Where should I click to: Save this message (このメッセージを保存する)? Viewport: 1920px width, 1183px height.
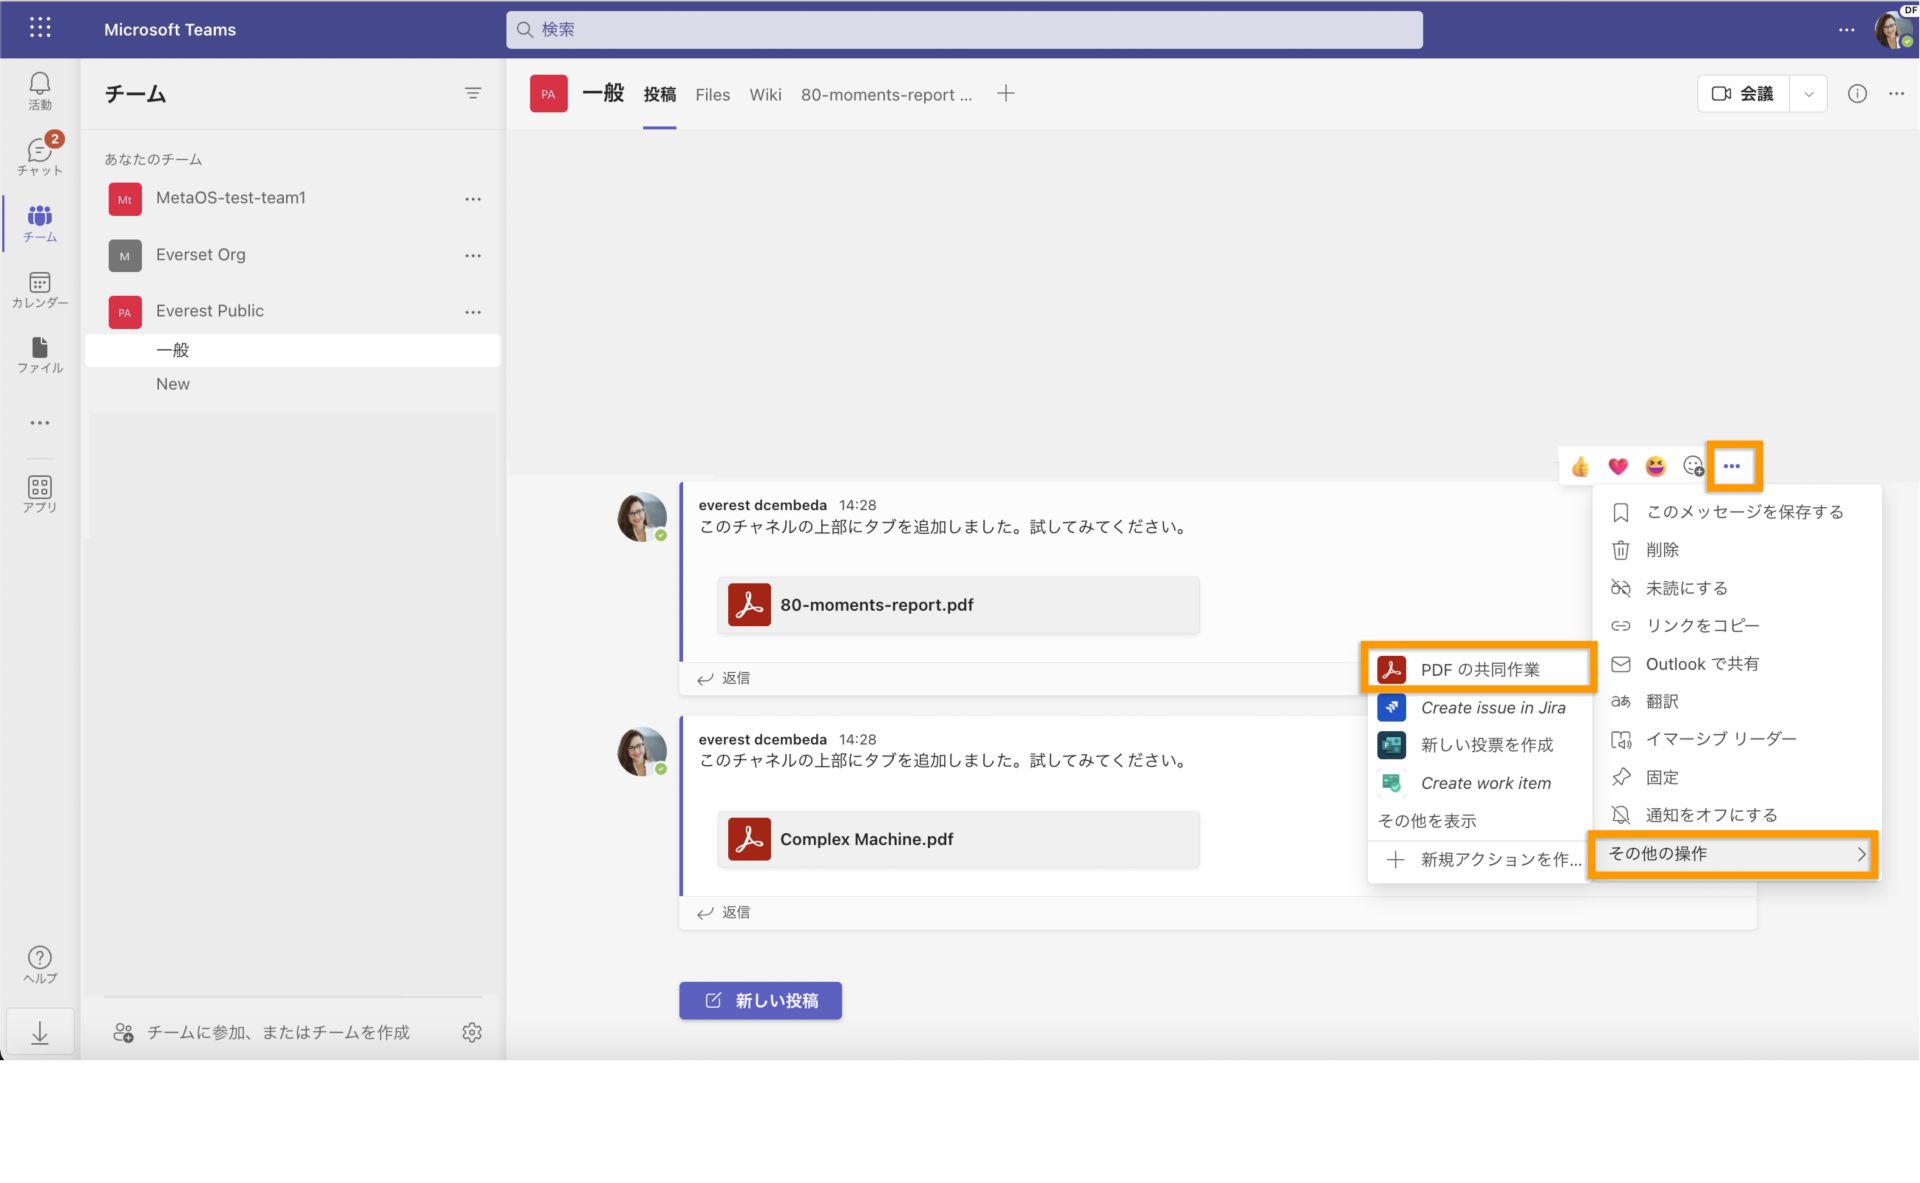pos(1736,512)
